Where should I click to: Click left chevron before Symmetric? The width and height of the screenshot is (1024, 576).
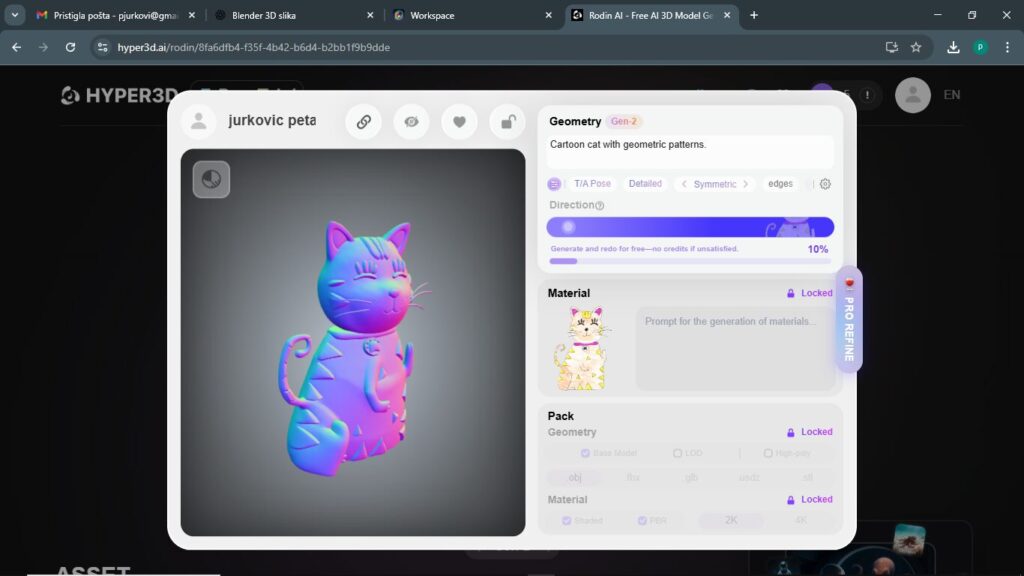tap(684, 184)
